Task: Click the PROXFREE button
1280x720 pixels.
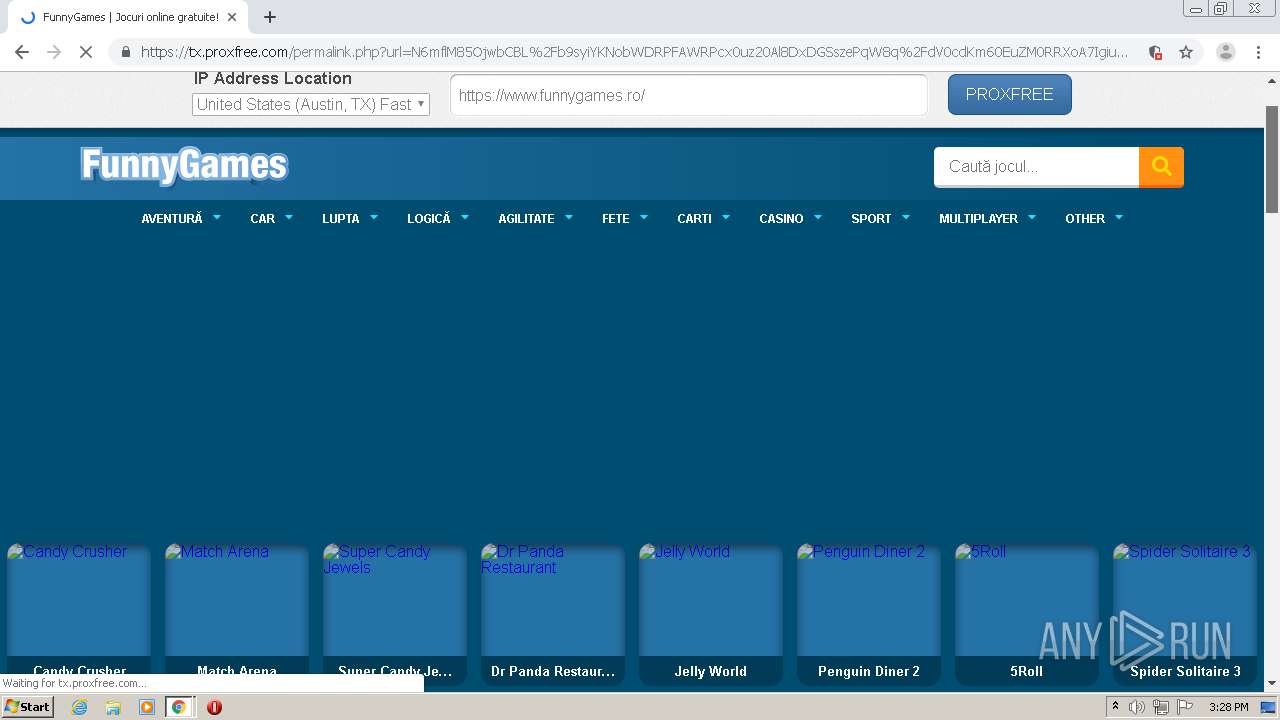Action: [1009, 94]
